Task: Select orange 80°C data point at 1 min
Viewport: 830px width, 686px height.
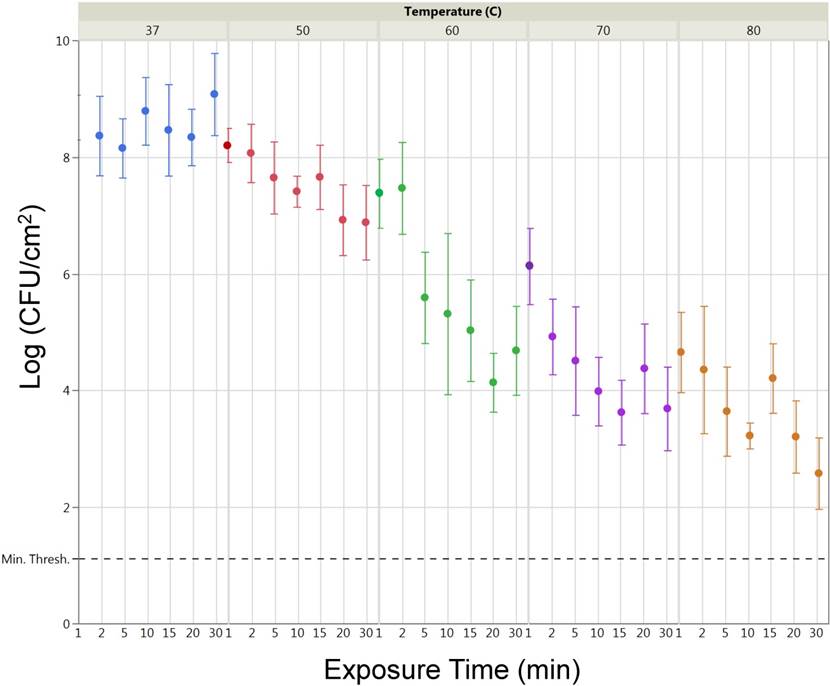Action: [x=681, y=352]
